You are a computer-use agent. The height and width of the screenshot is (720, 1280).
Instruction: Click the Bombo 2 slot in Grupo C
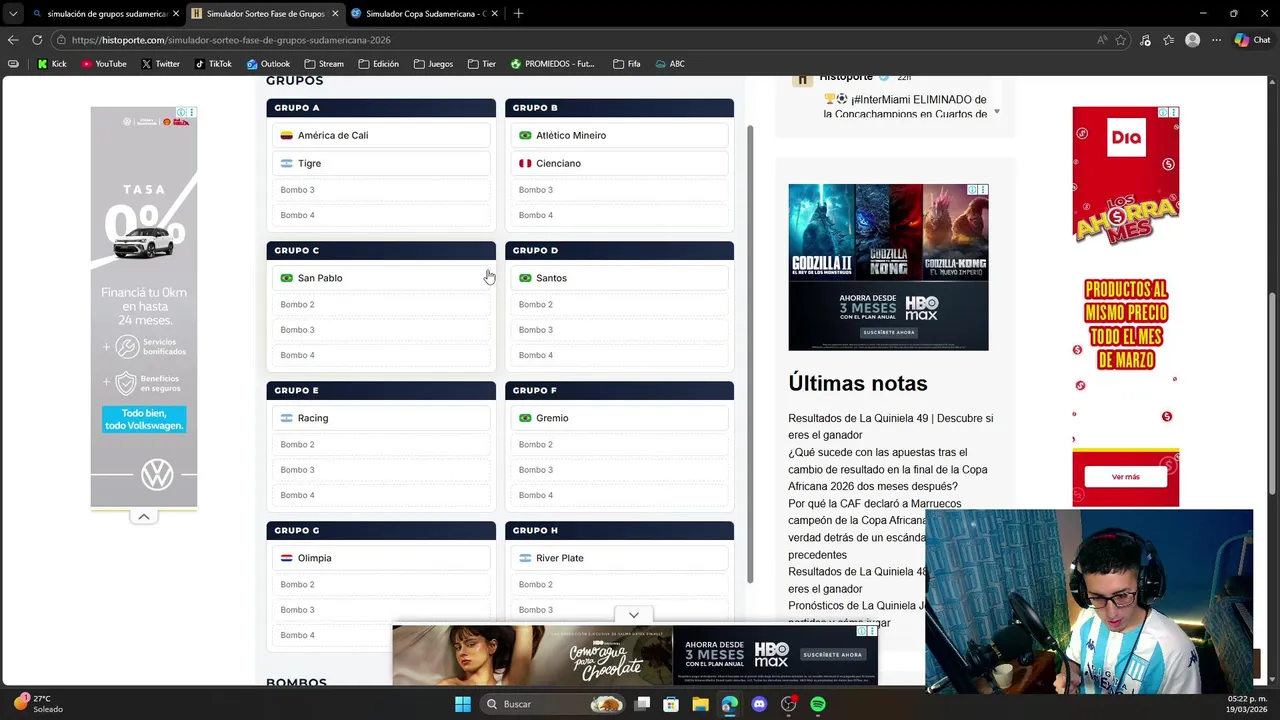click(x=381, y=304)
